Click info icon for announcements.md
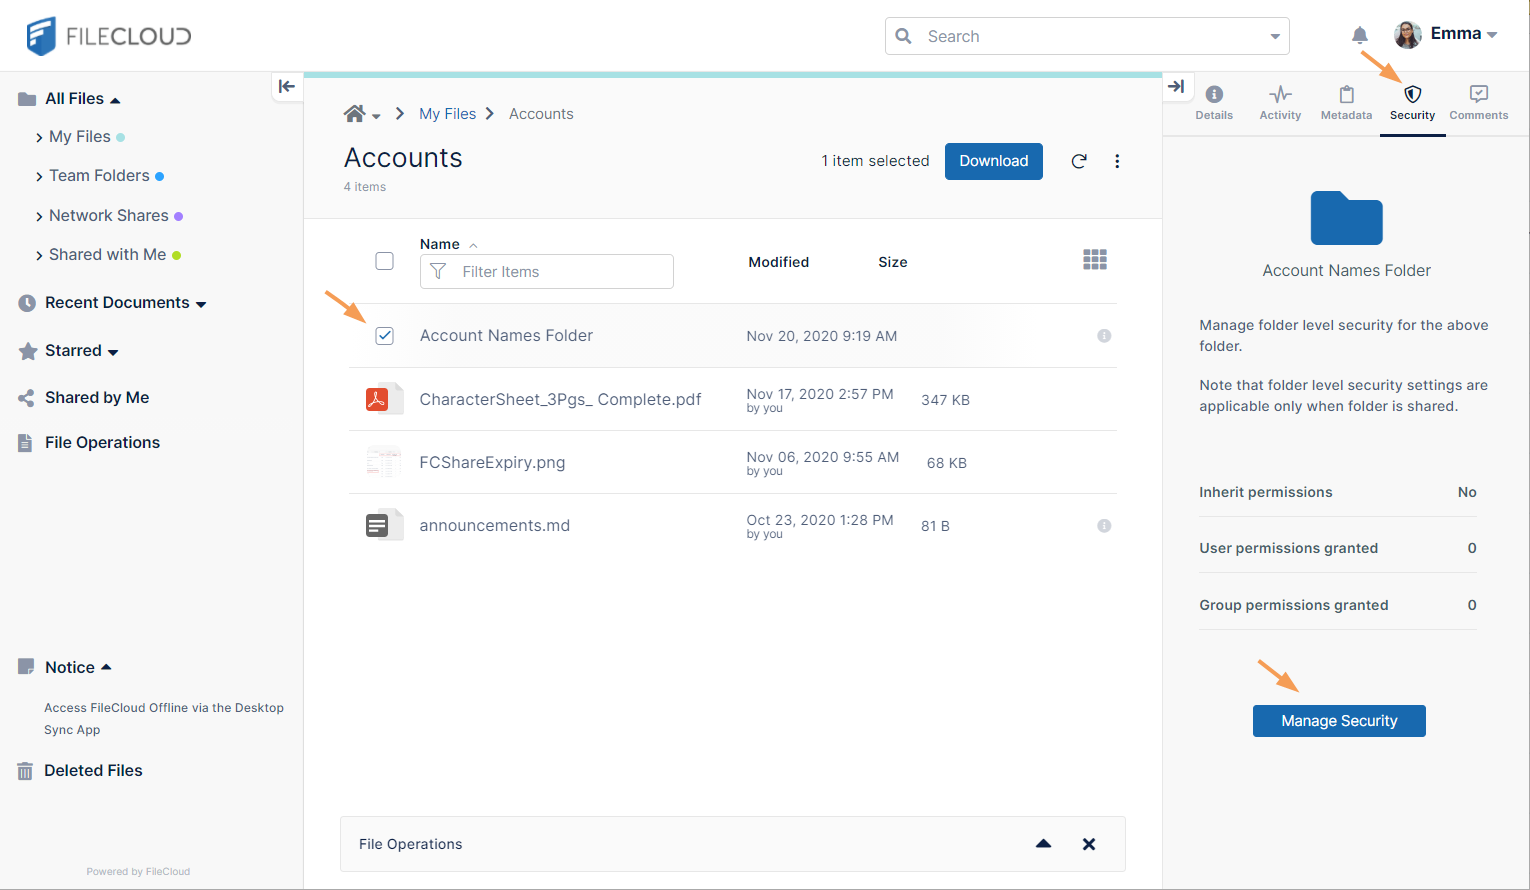The image size is (1530, 890). click(1104, 526)
